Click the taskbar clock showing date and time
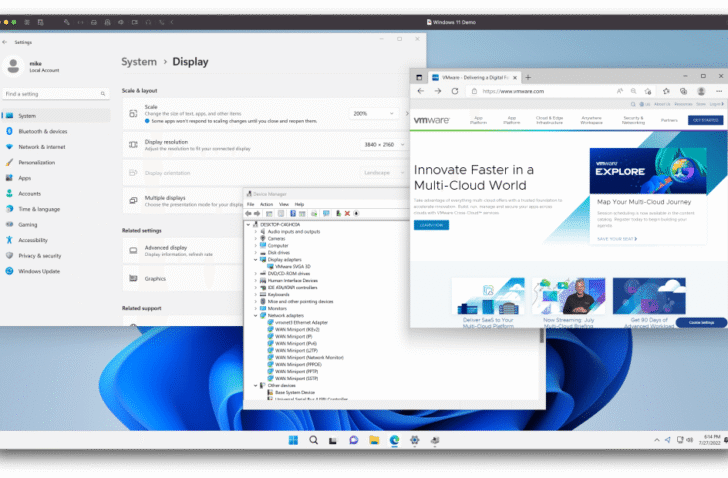Screen dimensions: 728x478 tap(710, 440)
